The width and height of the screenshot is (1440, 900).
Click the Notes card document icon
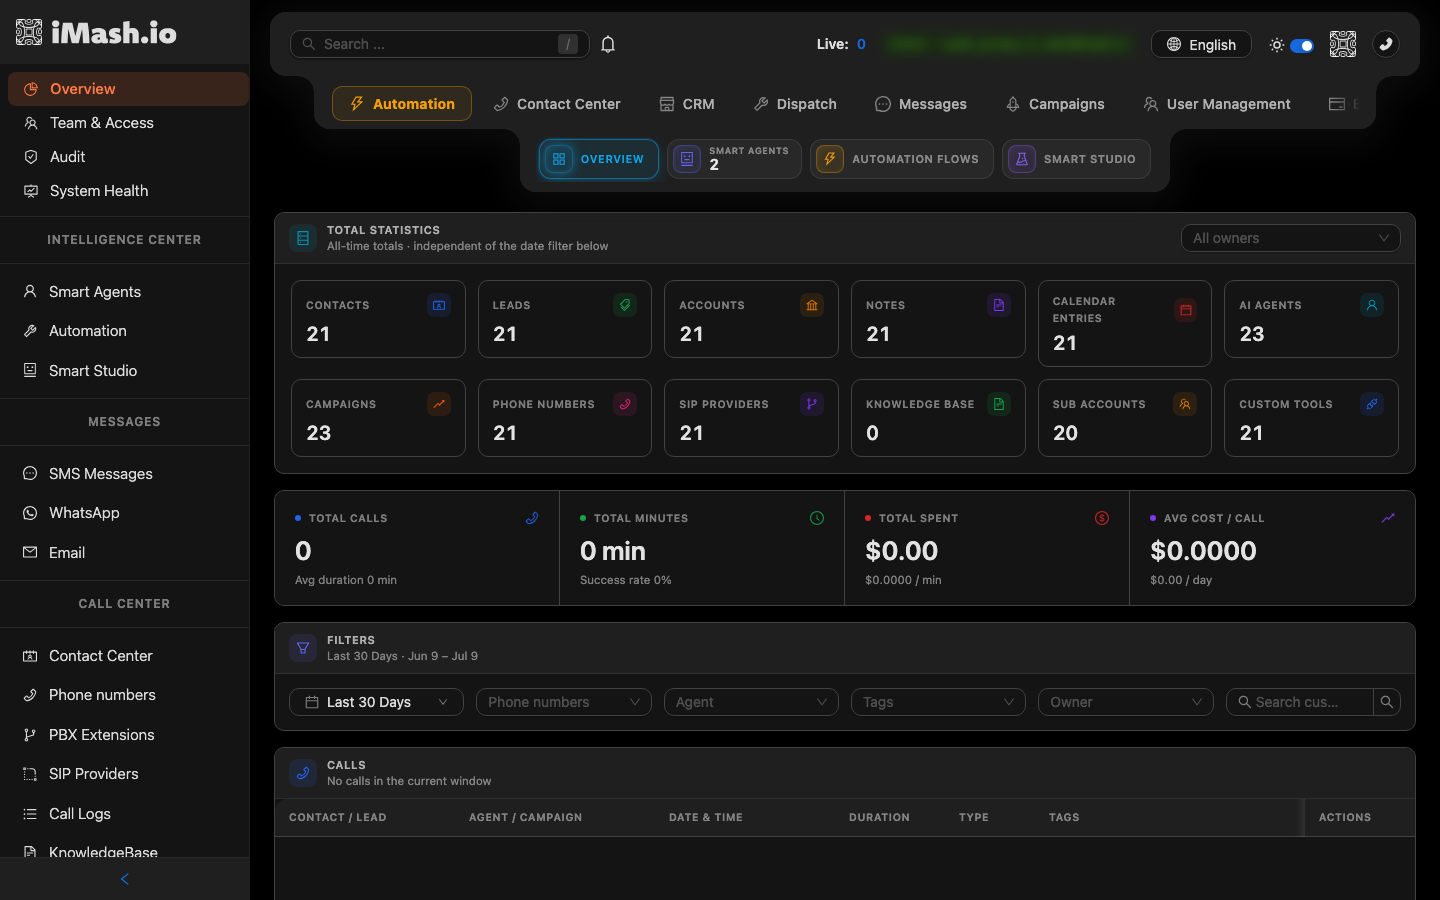click(x=999, y=305)
